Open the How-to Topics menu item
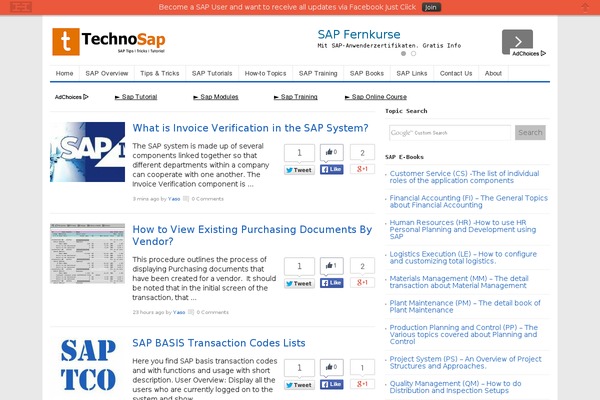The image size is (600, 400). point(265,73)
